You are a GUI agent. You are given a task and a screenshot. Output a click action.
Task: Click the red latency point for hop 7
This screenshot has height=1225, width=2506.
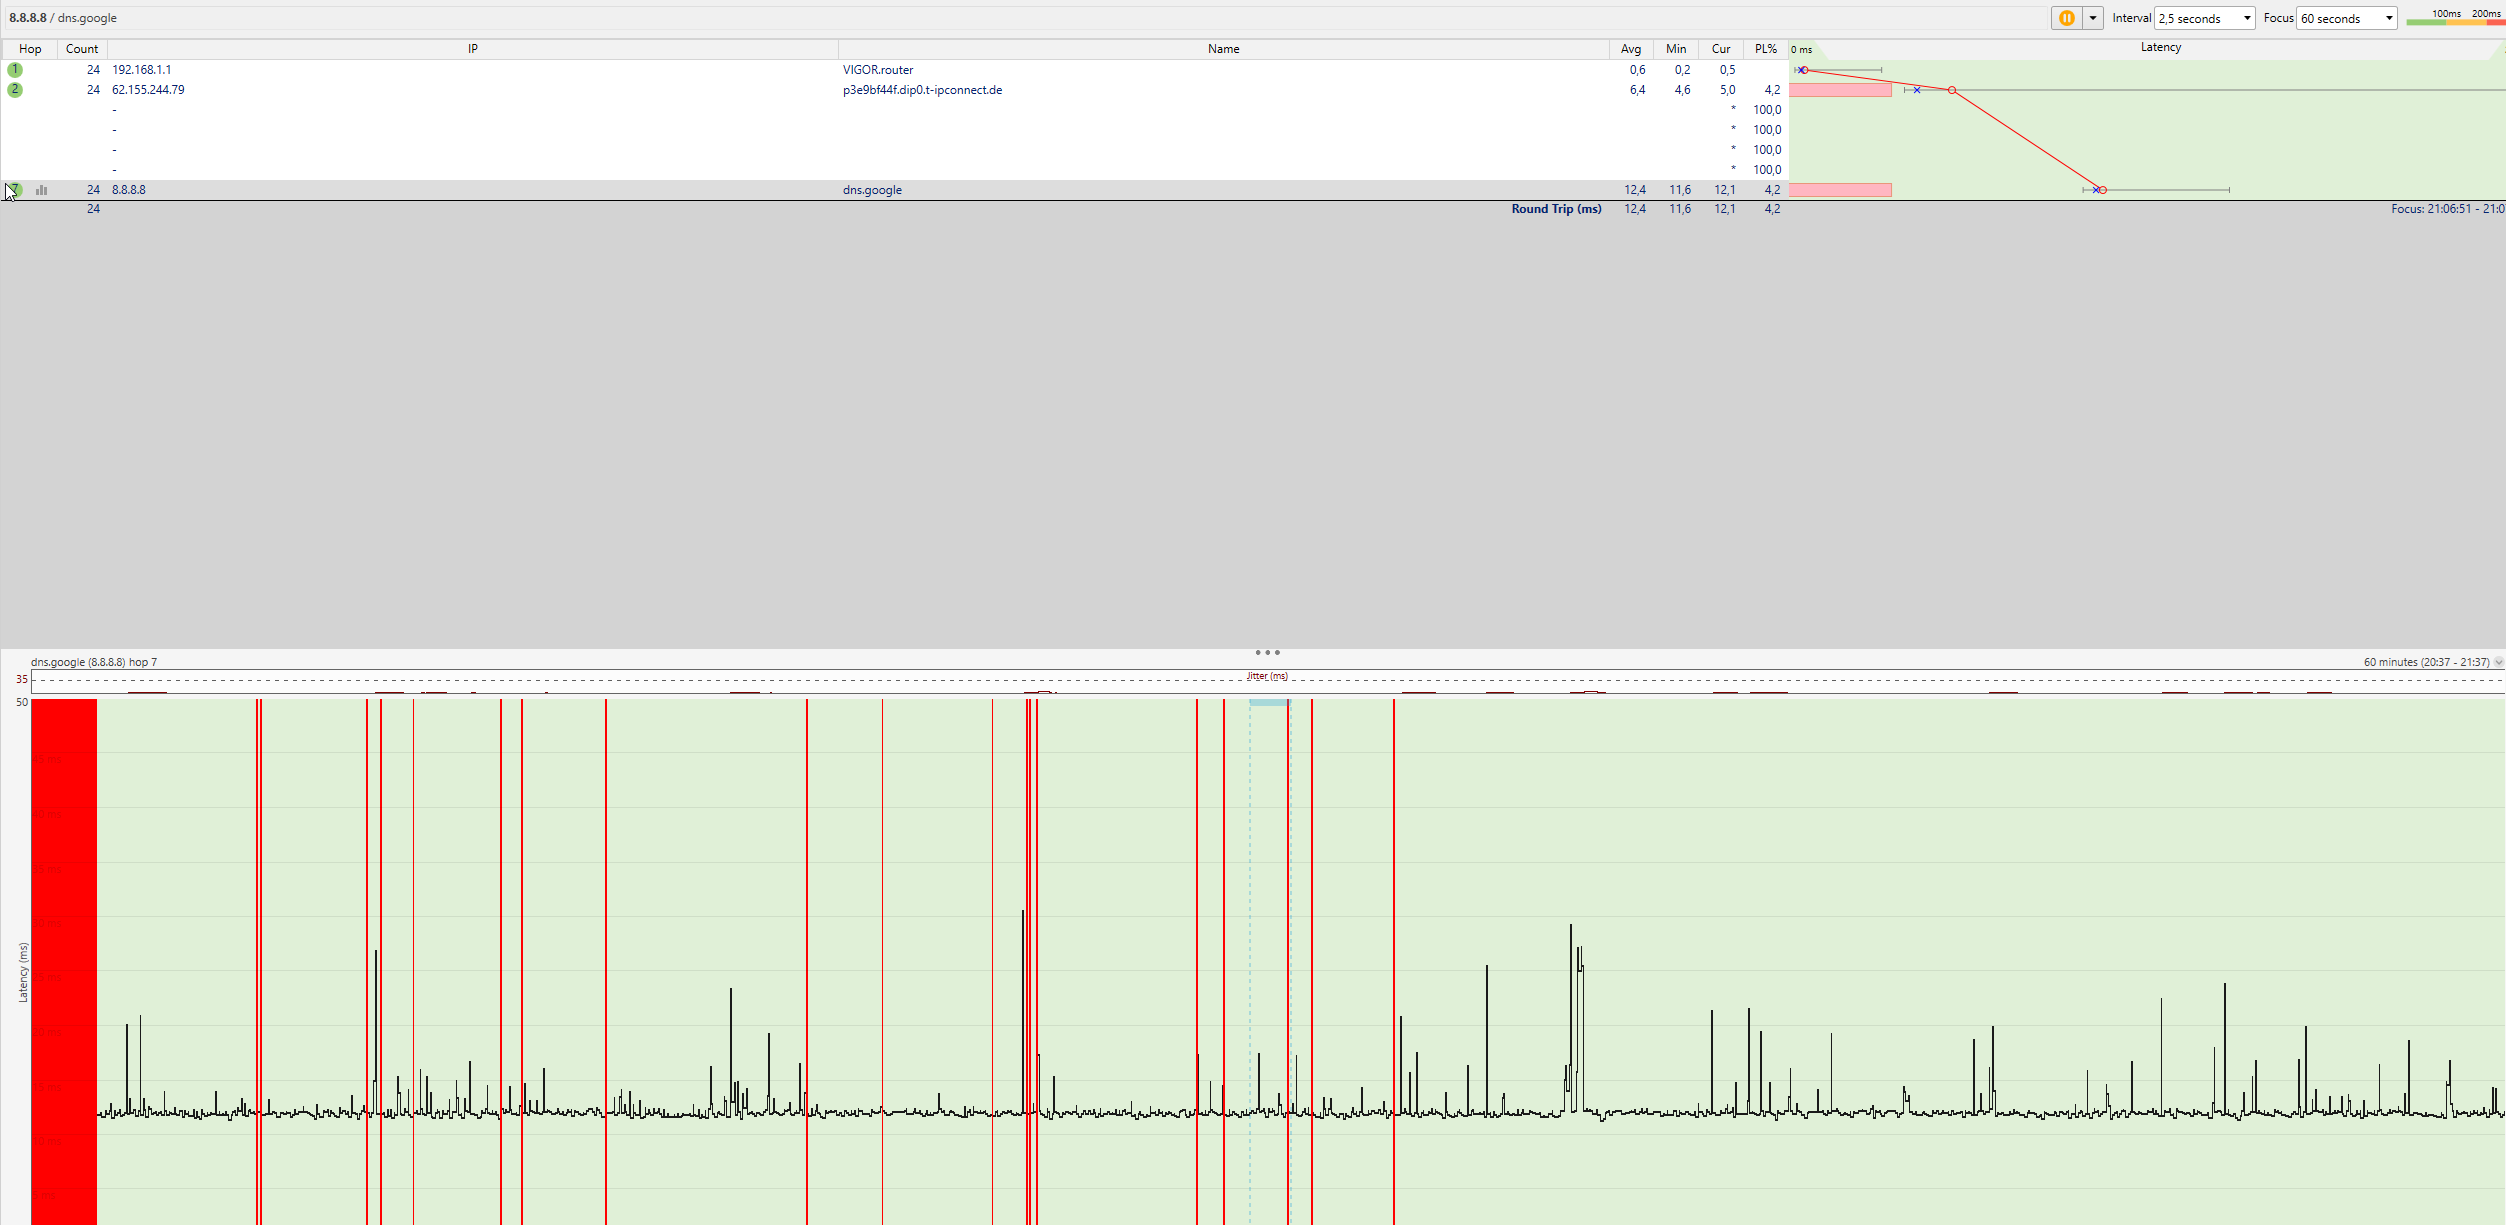pyautogui.click(x=2102, y=190)
